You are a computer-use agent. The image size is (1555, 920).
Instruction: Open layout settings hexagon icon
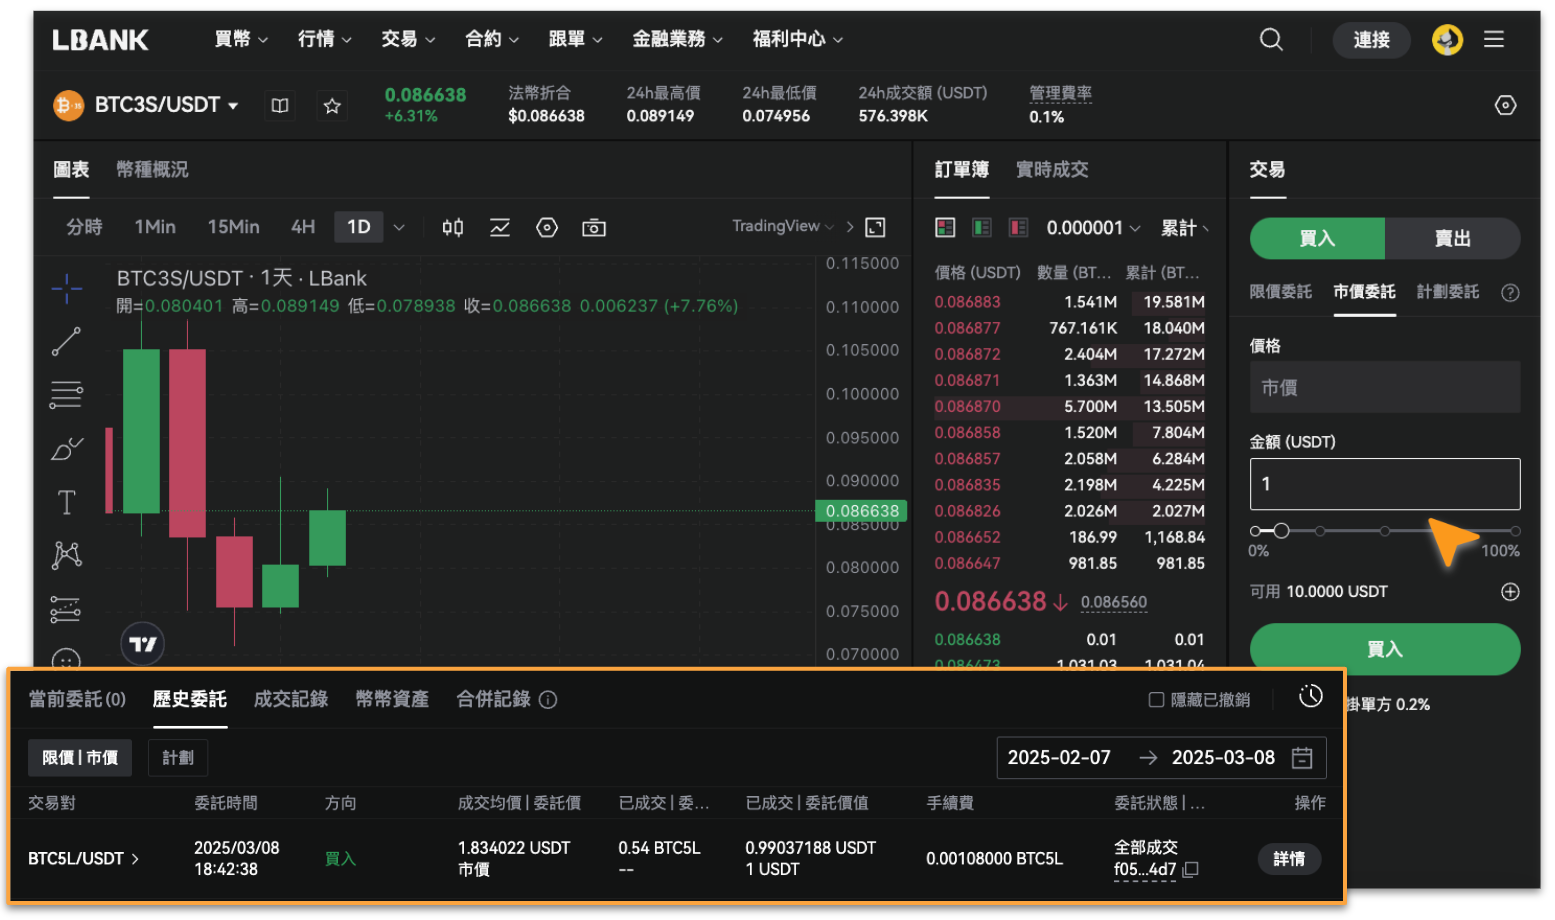point(1505,105)
